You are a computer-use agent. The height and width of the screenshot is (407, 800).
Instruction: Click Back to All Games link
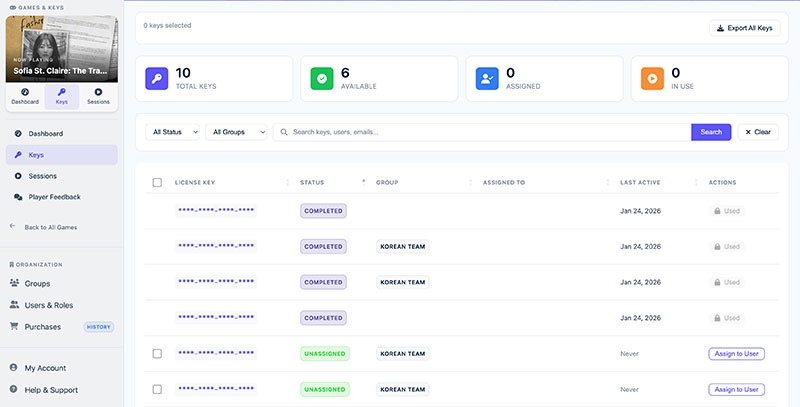50,227
